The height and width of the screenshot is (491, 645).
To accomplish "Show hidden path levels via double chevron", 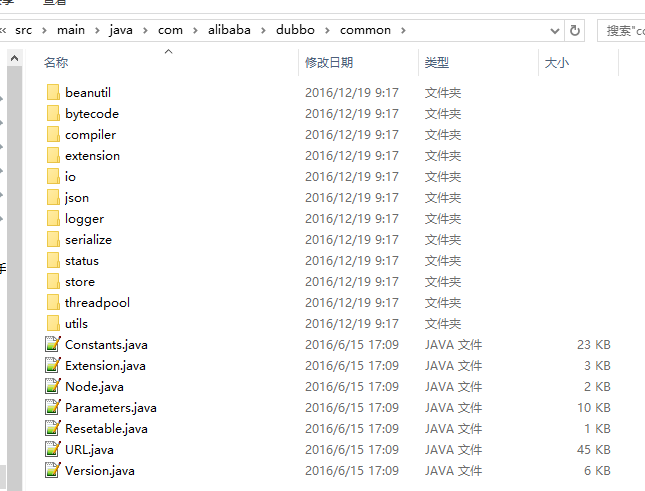I will (x=3, y=30).
